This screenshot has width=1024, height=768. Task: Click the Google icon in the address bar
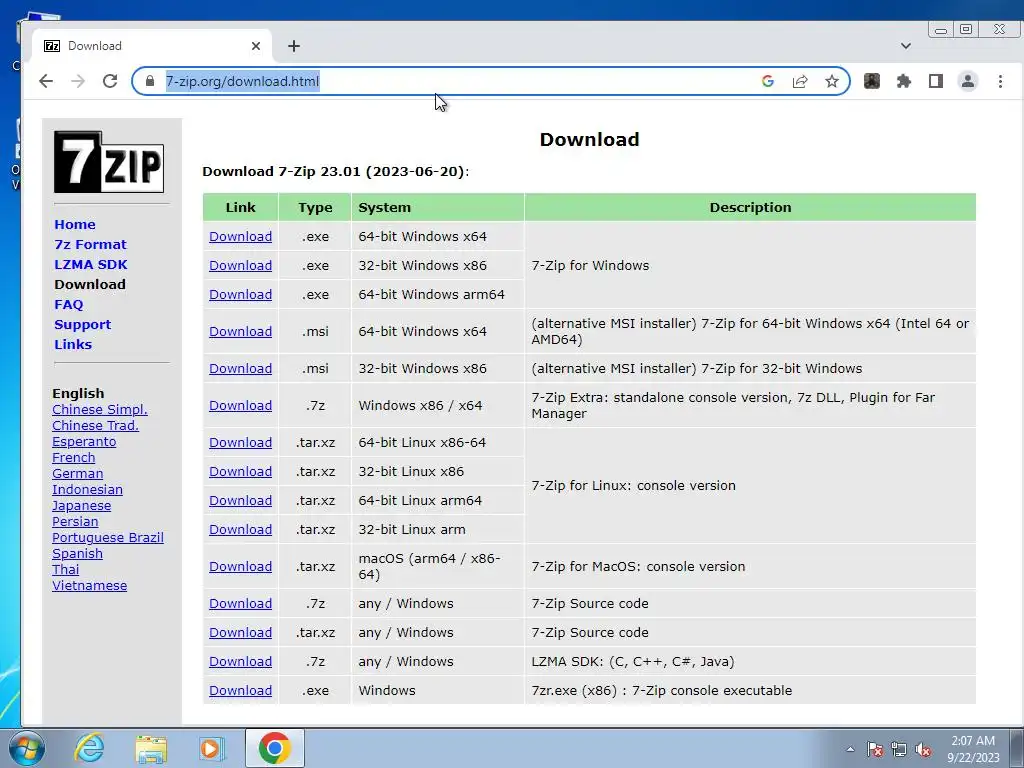768,81
